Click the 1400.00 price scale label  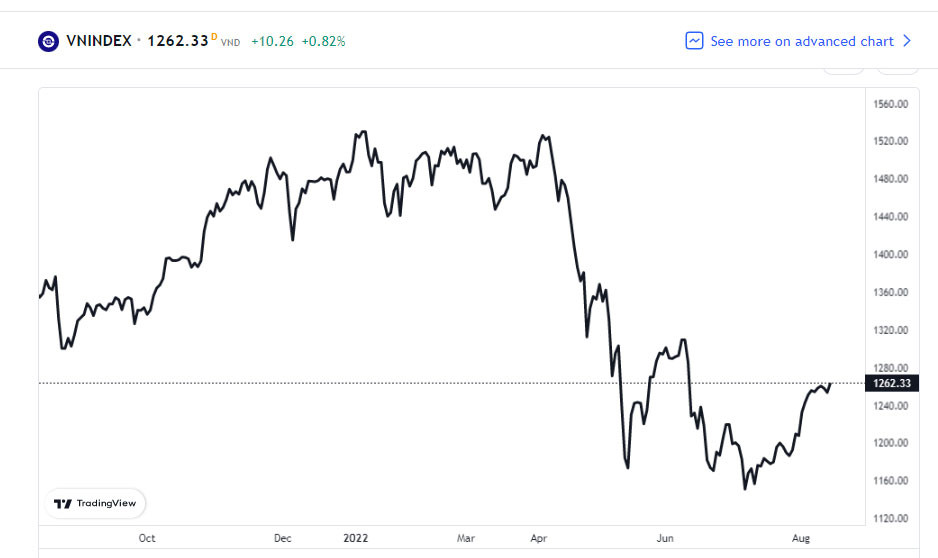point(890,254)
